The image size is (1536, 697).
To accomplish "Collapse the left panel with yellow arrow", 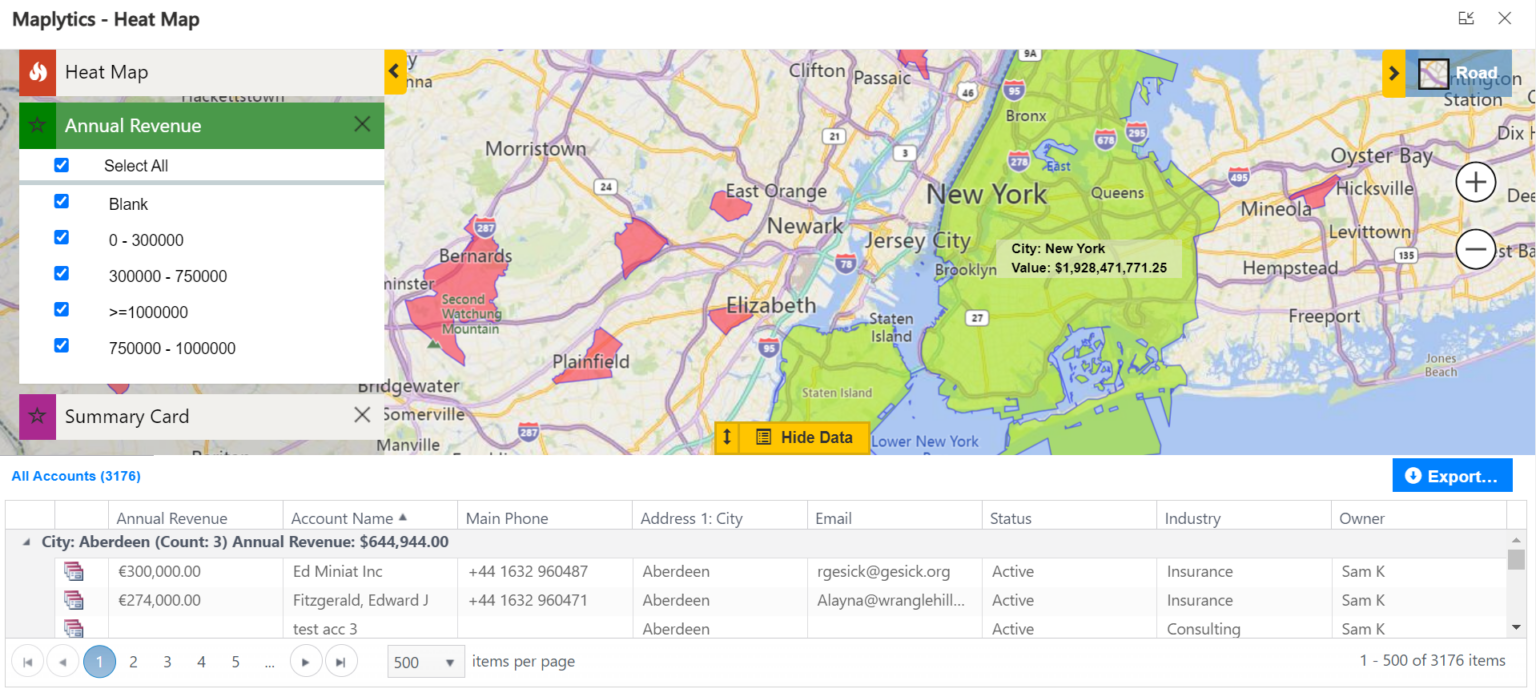I will pyautogui.click(x=395, y=72).
